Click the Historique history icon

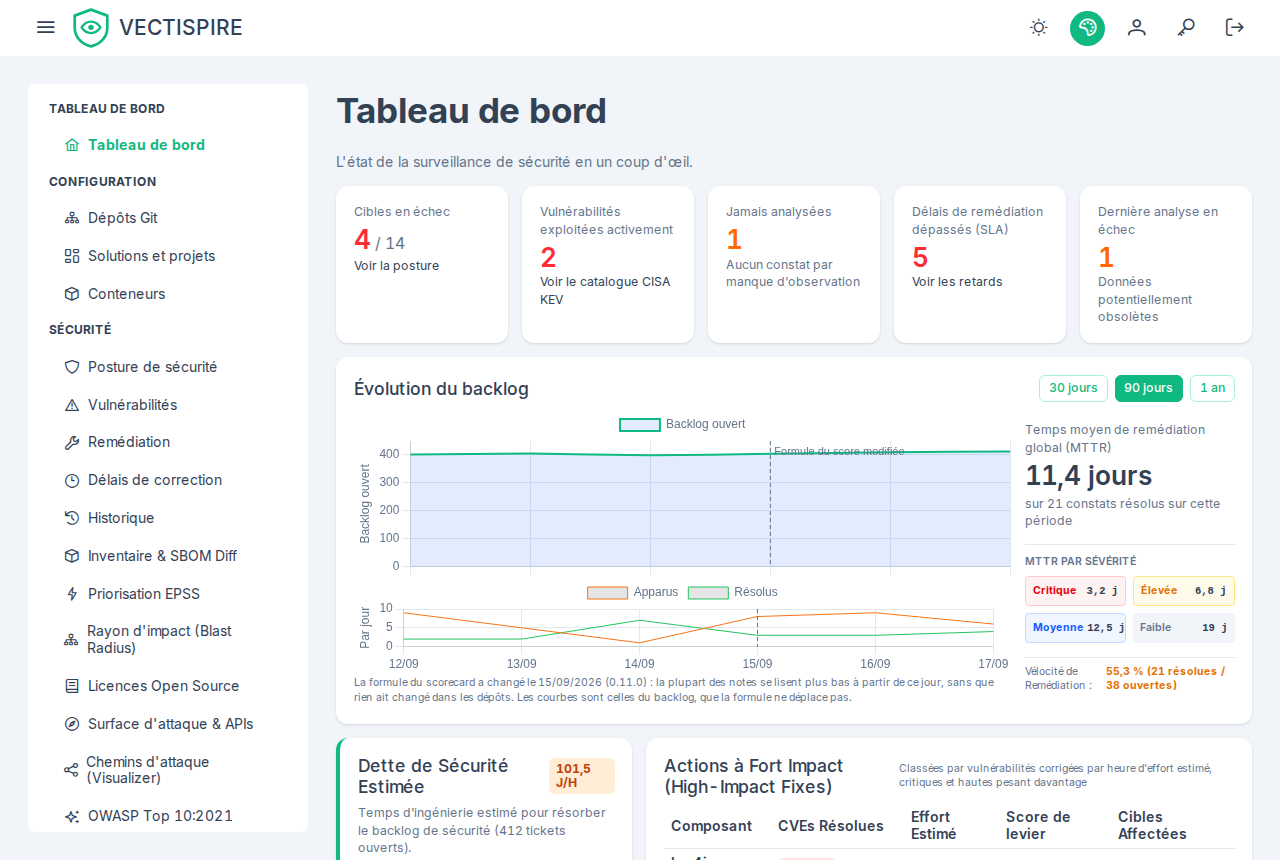click(x=72, y=518)
